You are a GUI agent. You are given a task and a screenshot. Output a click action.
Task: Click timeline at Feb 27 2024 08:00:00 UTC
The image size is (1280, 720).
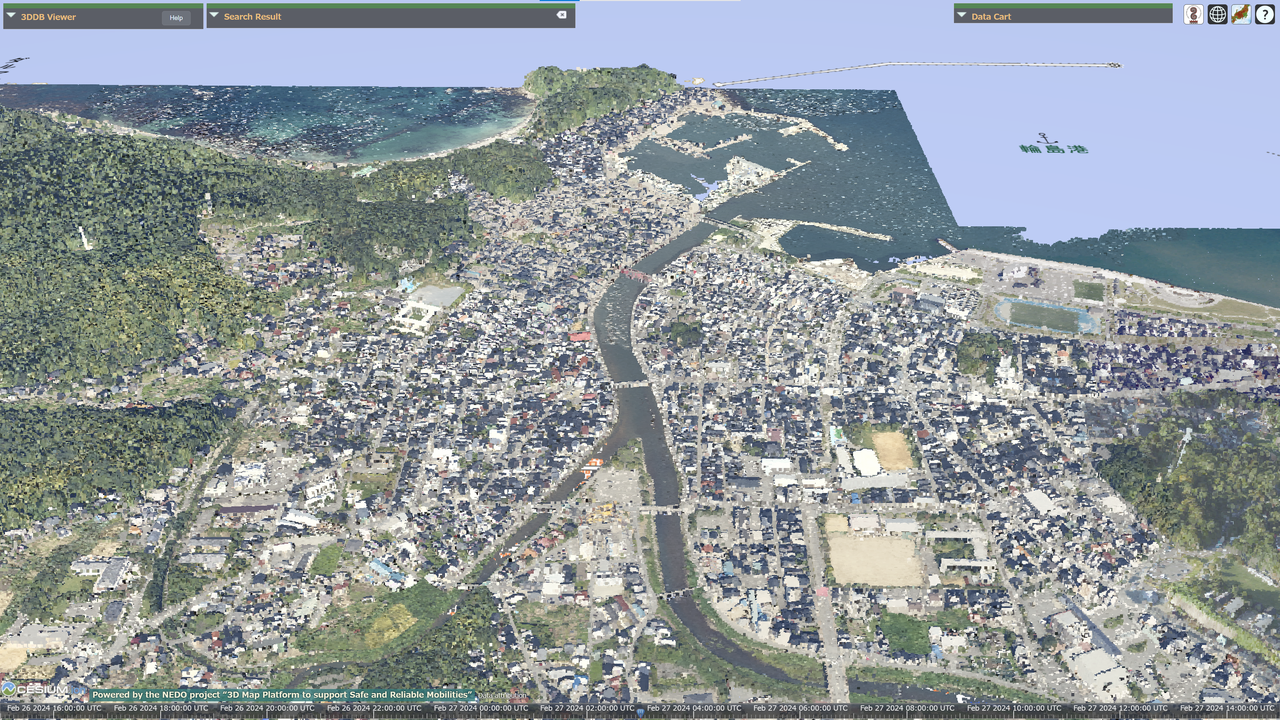tap(907, 708)
